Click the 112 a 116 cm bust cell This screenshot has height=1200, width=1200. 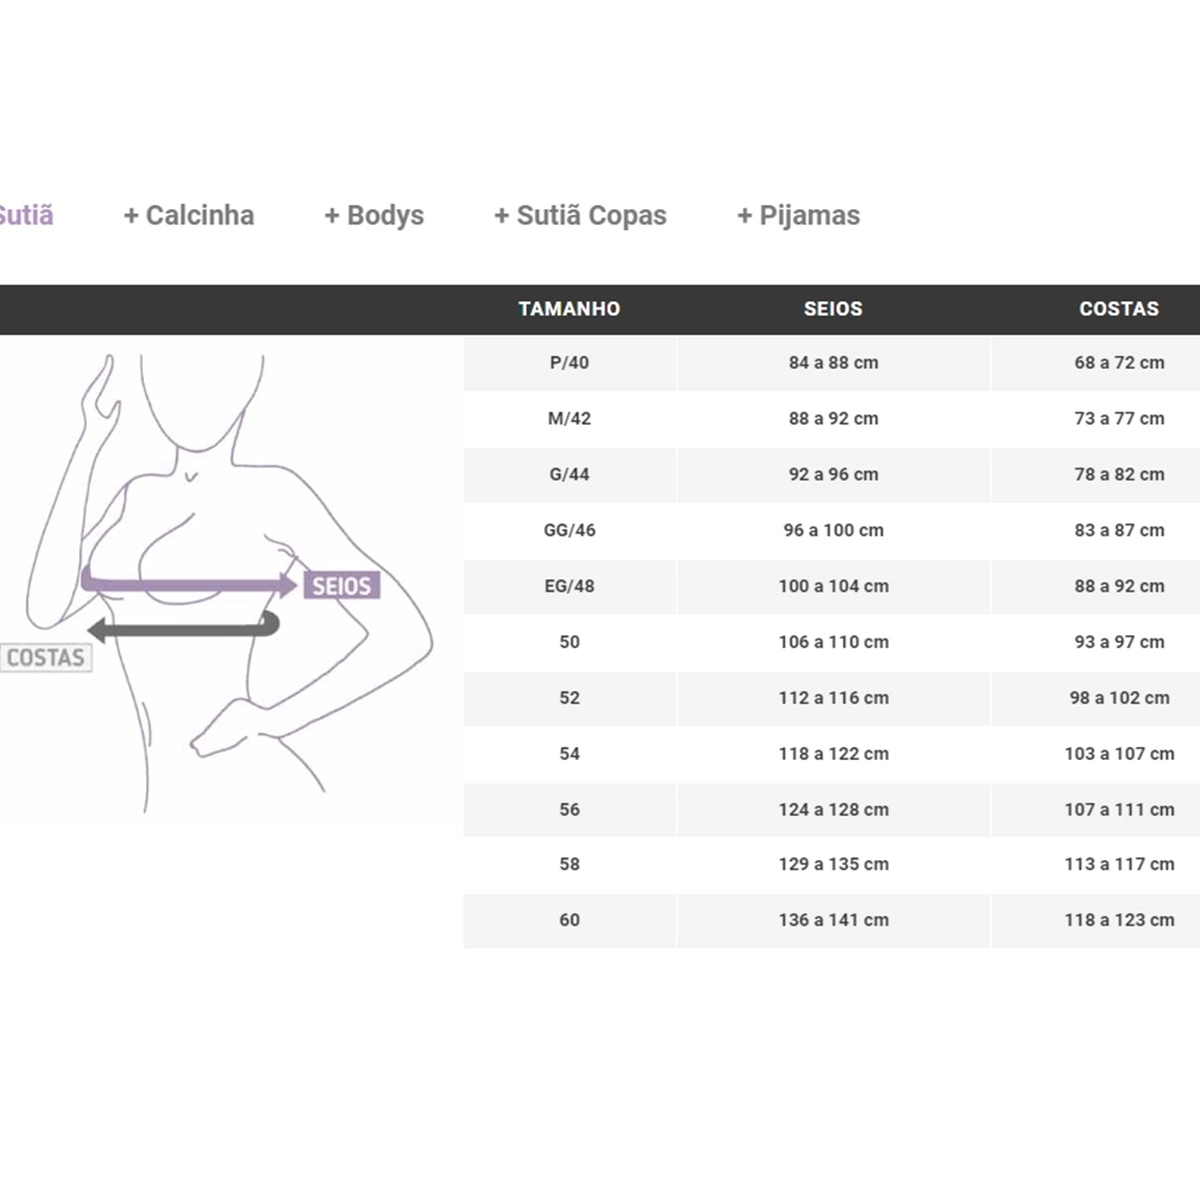[x=833, y=698]
